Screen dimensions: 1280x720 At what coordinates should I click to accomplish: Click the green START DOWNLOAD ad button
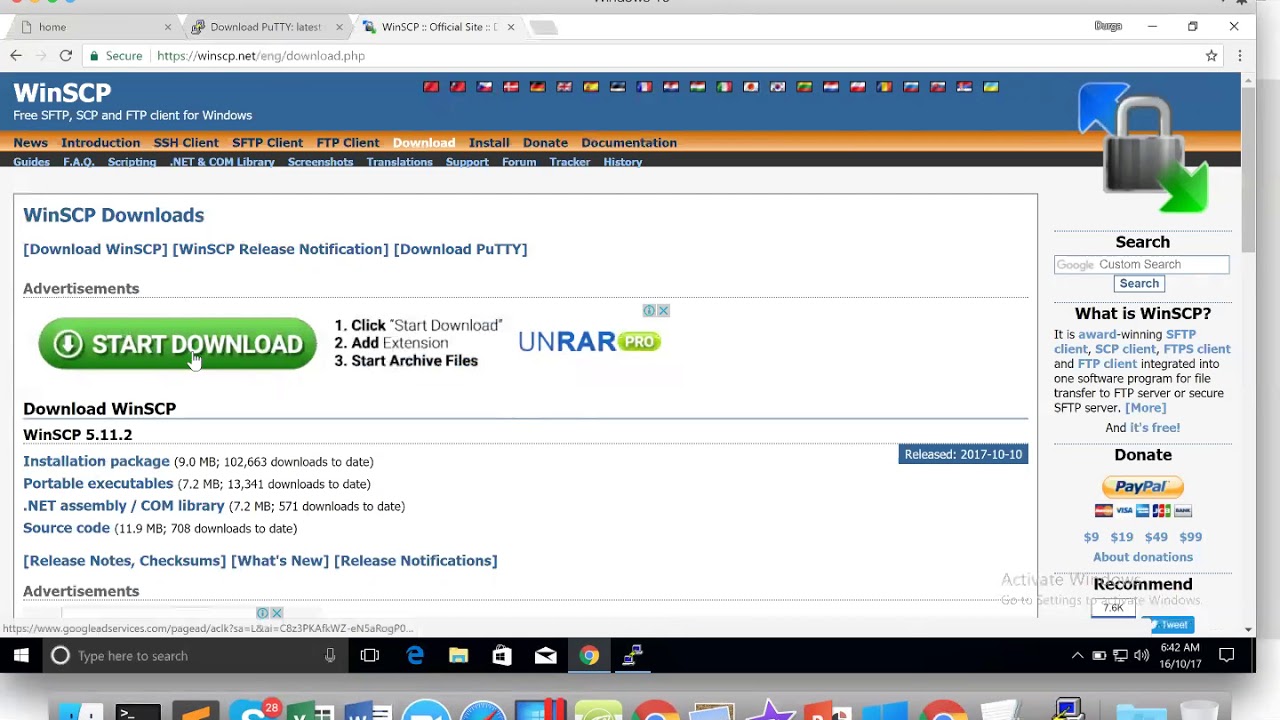pyautogui.click(x=177, y=344)
